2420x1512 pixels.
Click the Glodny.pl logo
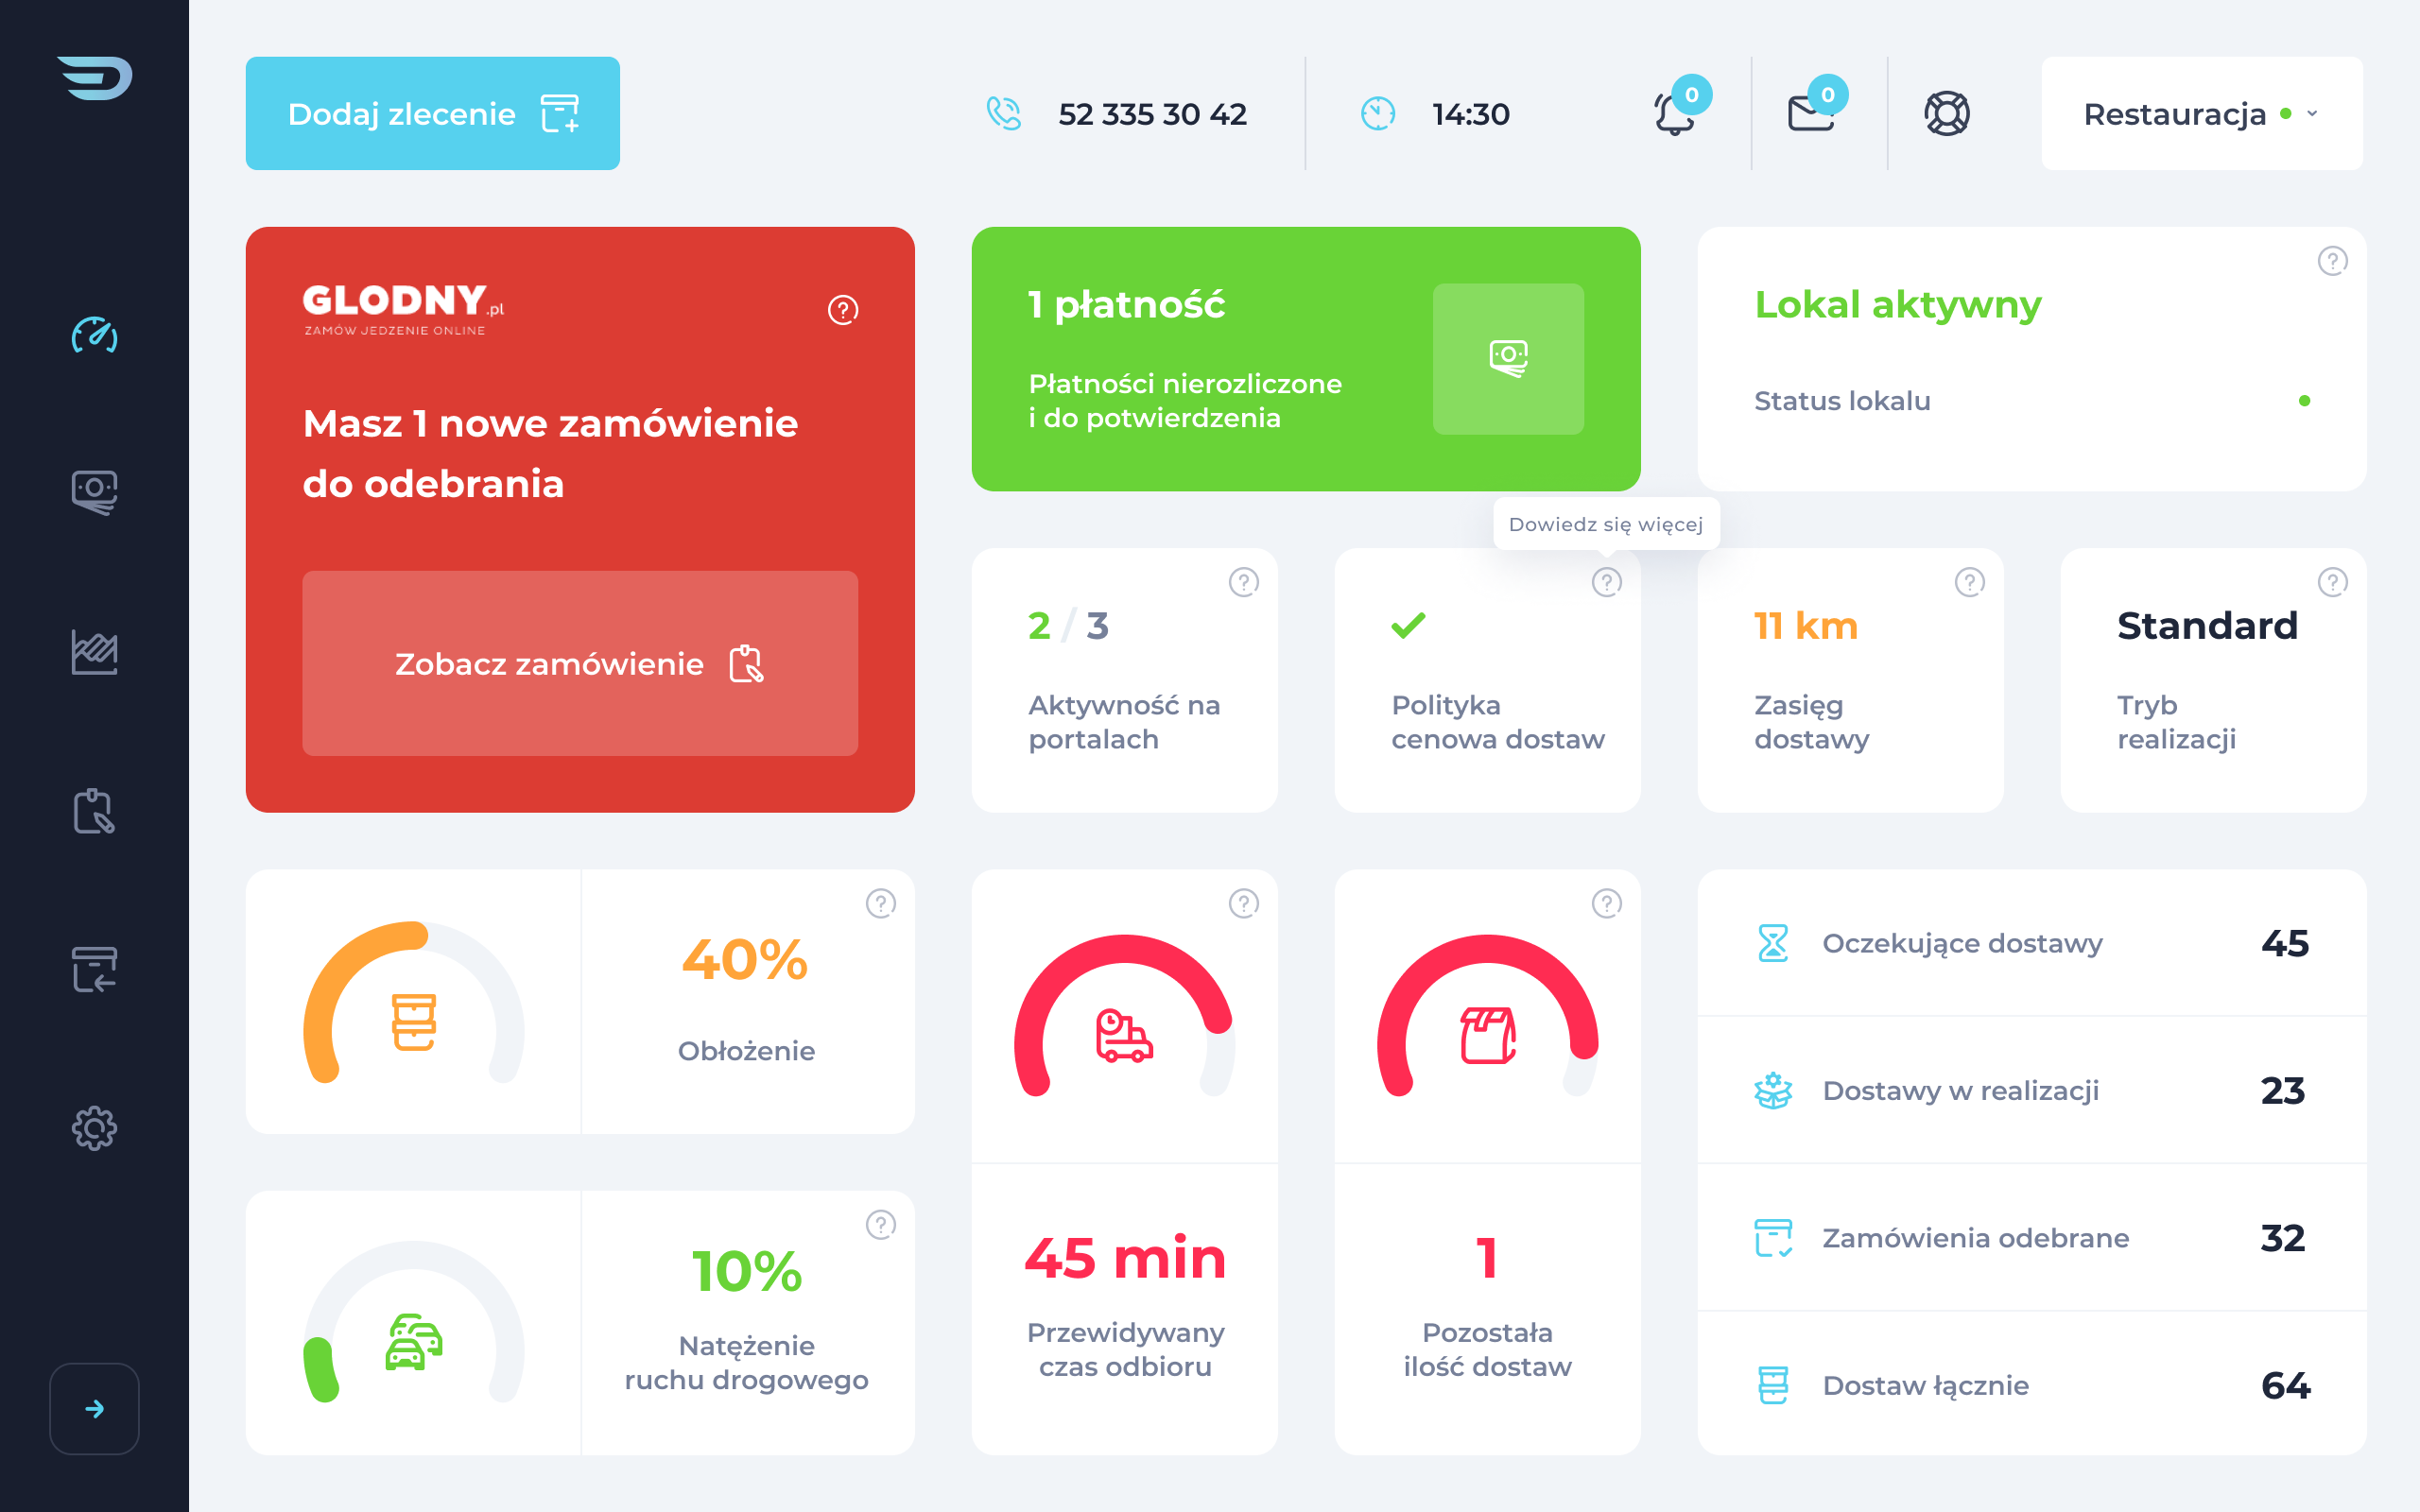(403, 309)
